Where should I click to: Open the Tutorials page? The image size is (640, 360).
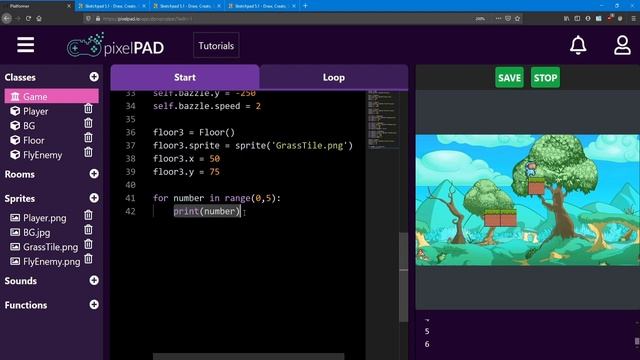point(216,46)
